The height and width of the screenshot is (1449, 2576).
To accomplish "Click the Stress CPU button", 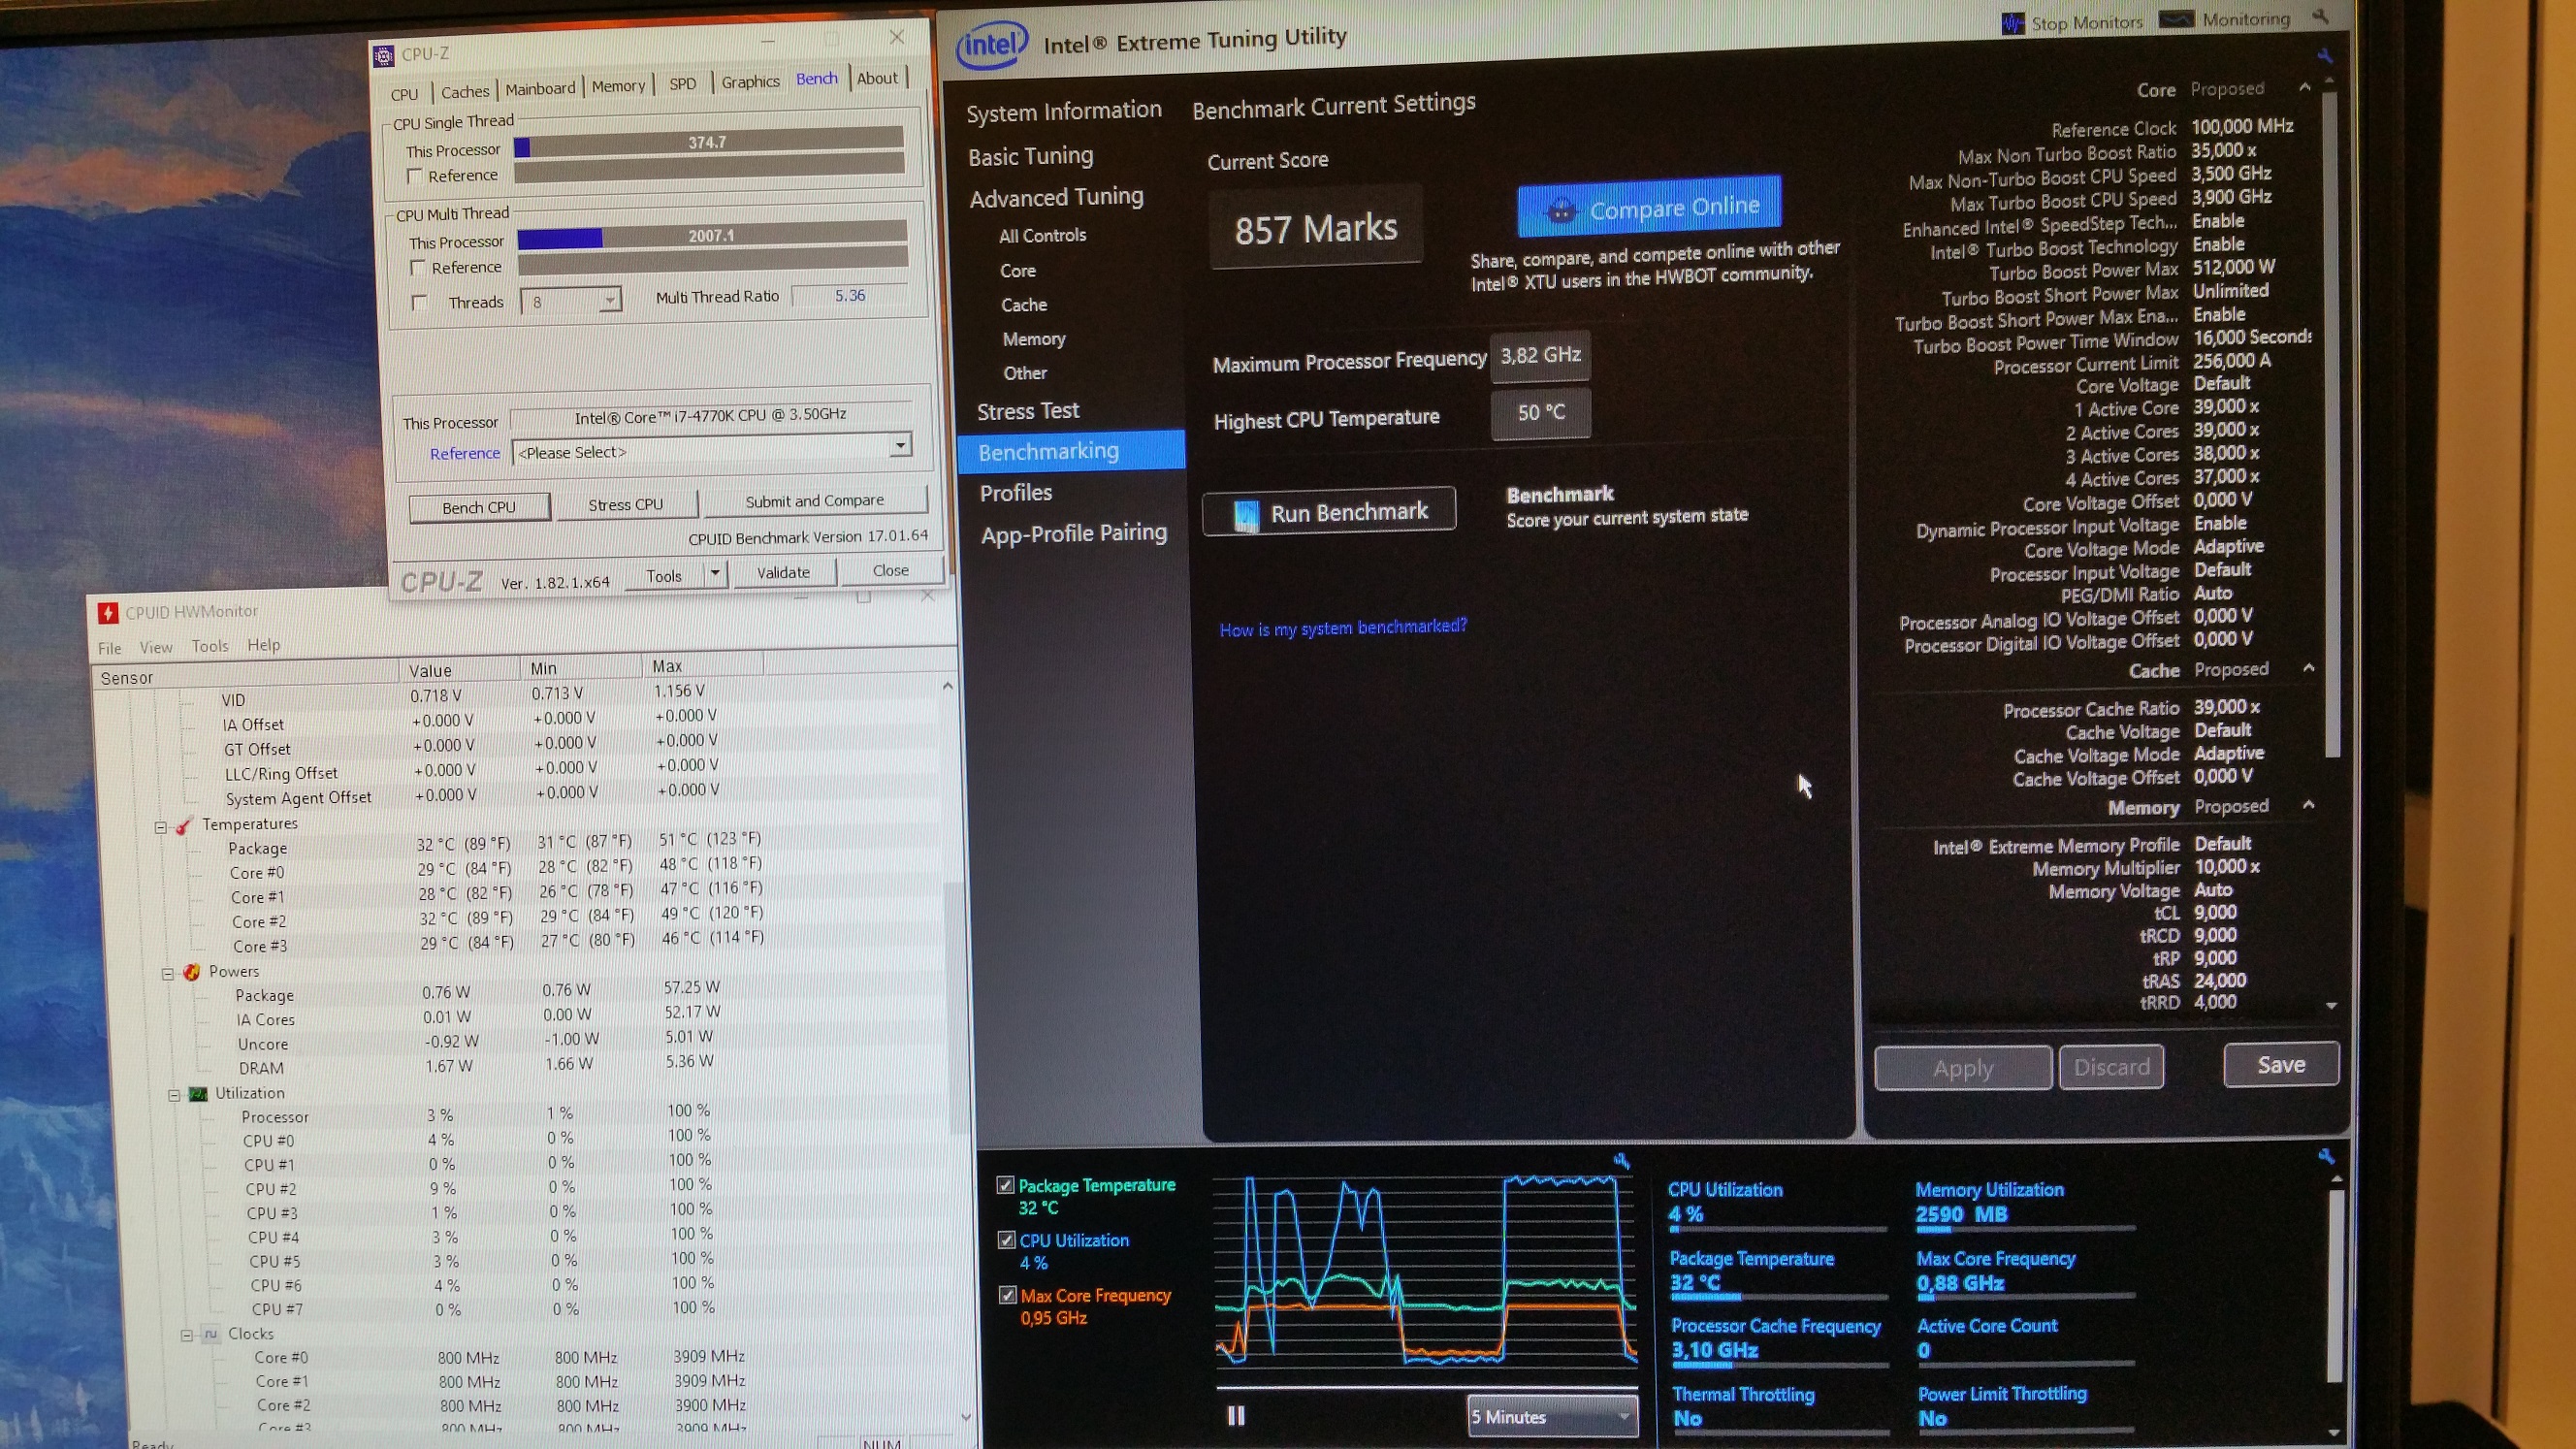I will pyautogui.click(x=625, y=505).
